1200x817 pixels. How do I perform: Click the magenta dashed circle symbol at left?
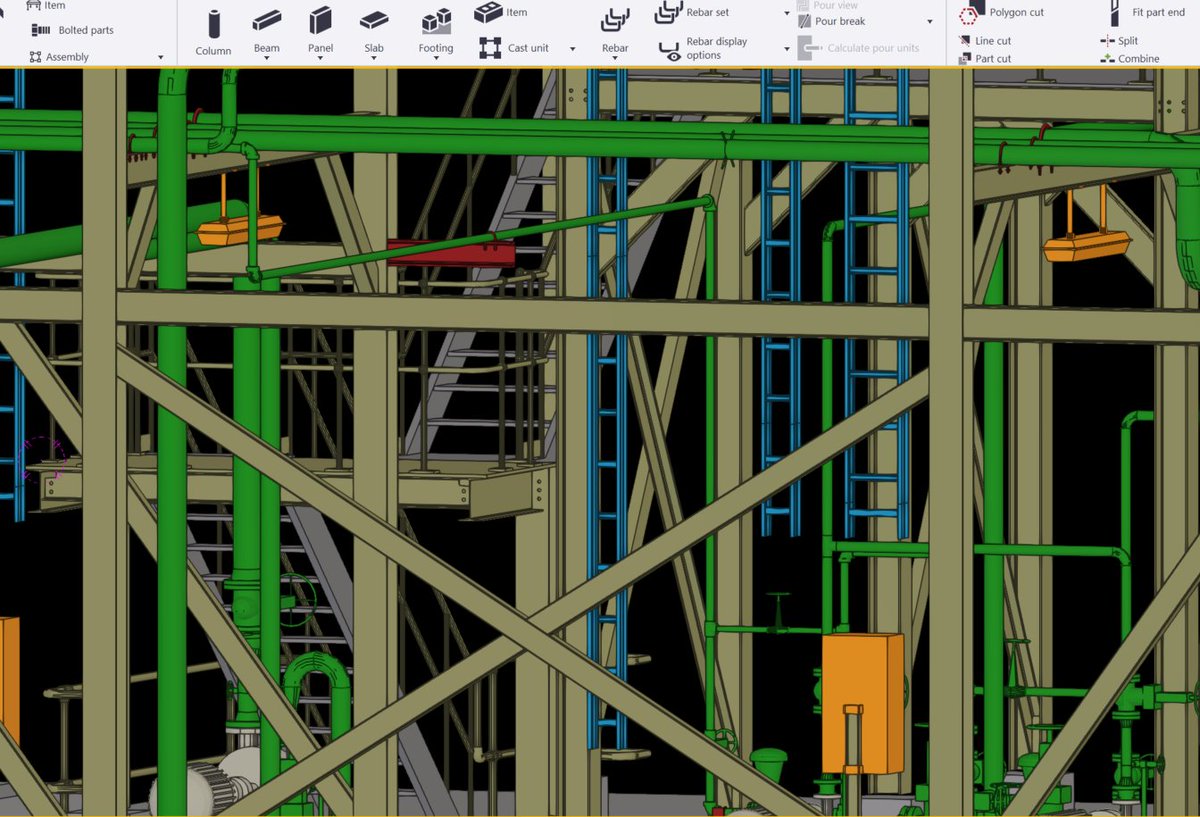coord(44,458)
